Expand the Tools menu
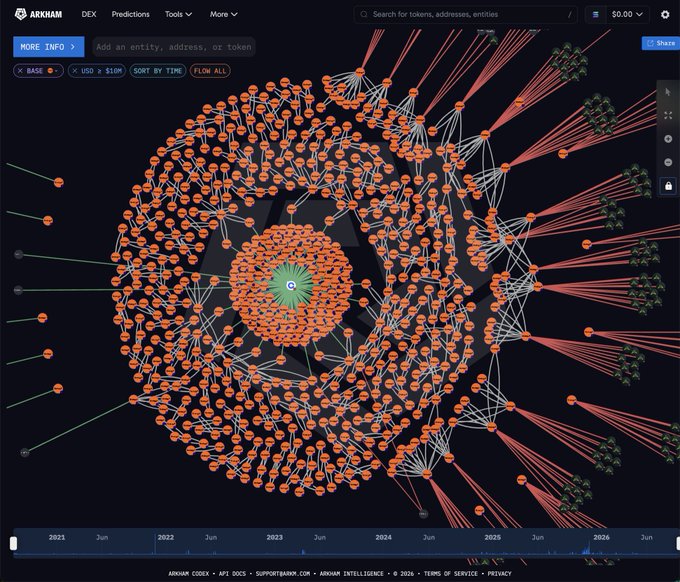This screenshot has height=582, width=680. point(178,14)
